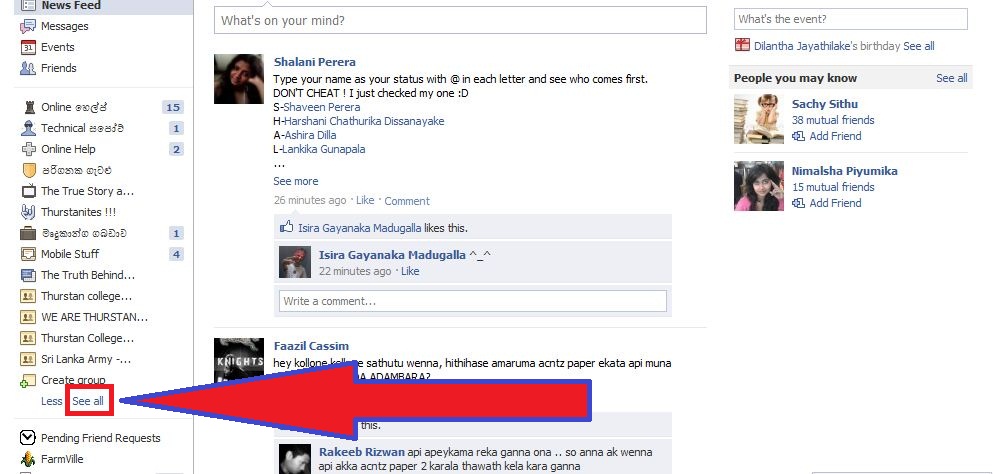Screen dimensions: 993x474
Task: Collapse the groups list with Less
Action: tap(52, 401)
